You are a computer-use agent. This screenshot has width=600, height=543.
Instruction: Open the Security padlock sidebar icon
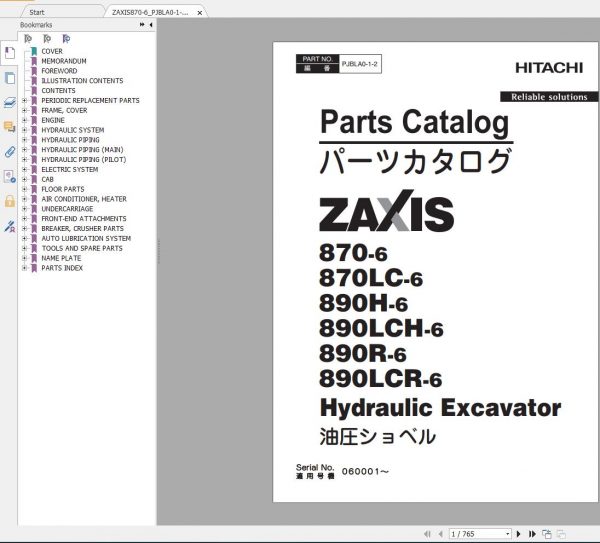(10, 201)
